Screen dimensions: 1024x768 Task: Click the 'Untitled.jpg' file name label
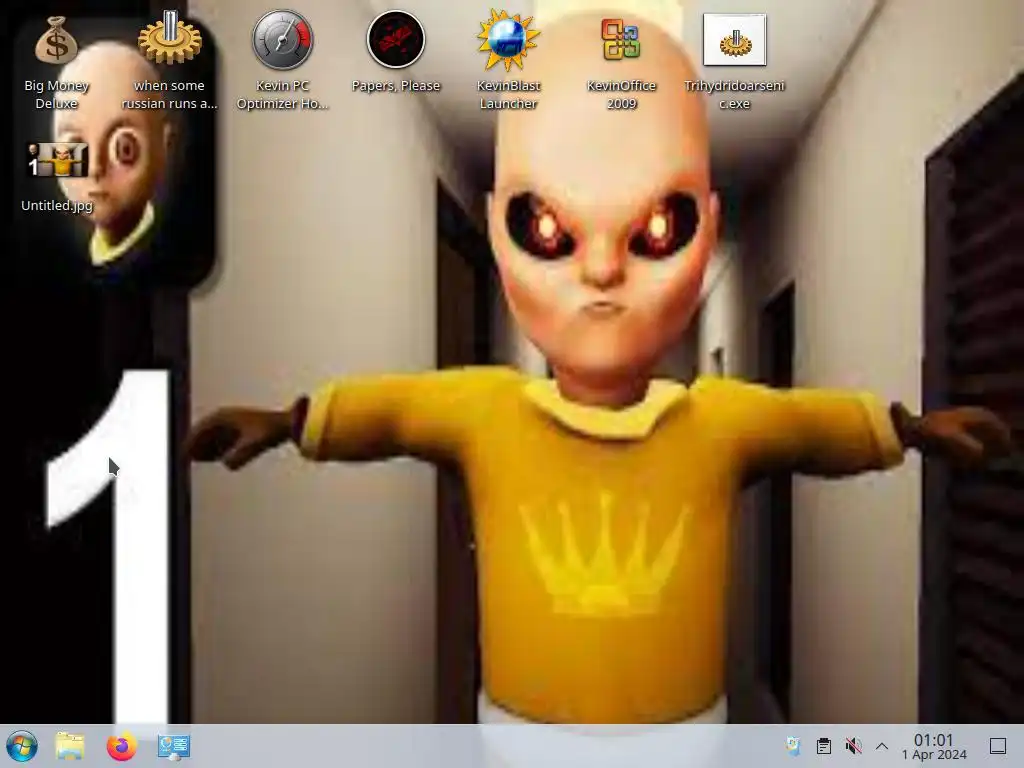(57, 205)
